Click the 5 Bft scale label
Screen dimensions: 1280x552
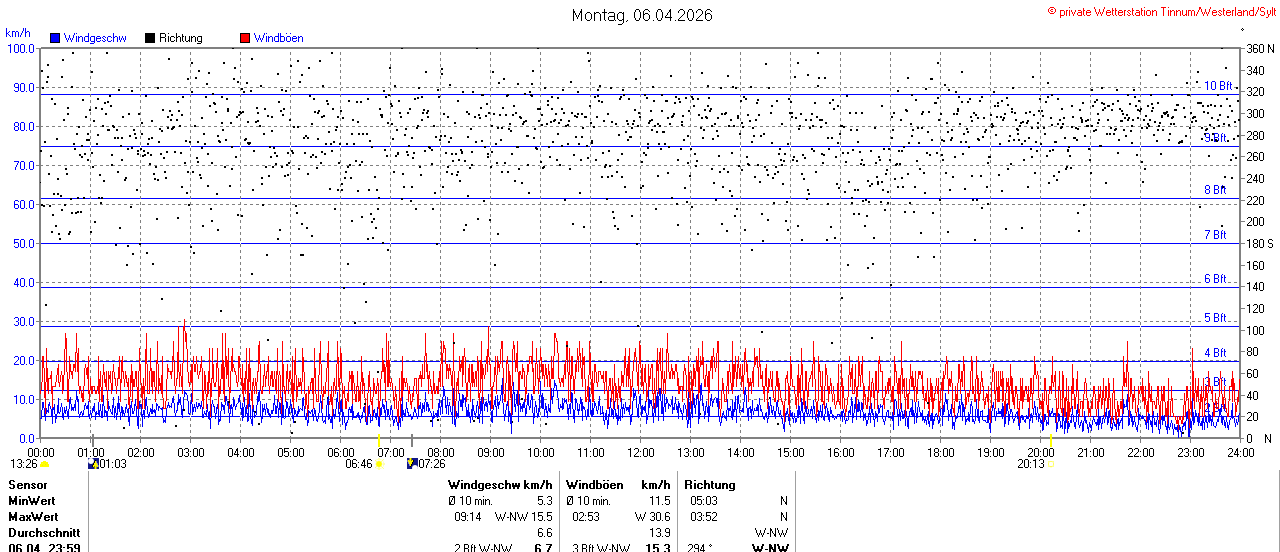pyautogui.click(x=1215, y=318)
